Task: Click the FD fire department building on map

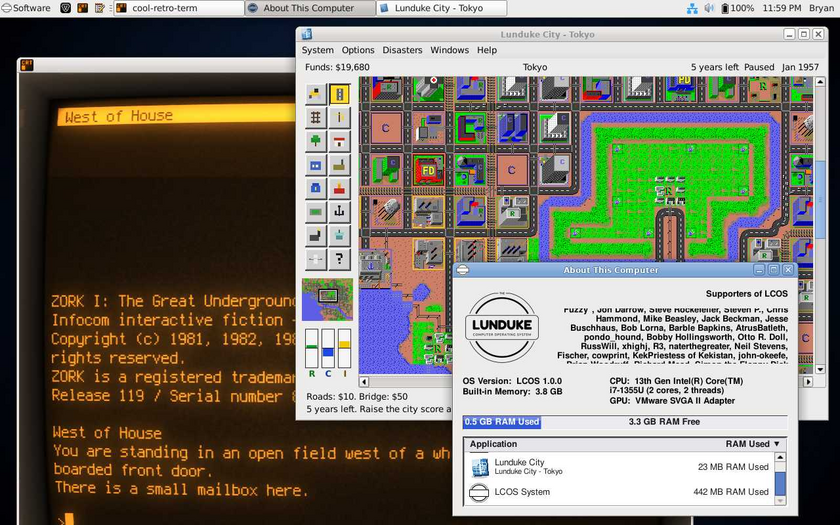Action: coord(428,170)
